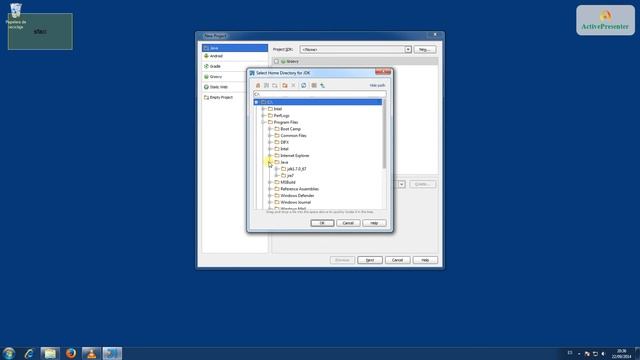640x360 pixels.
Task: Click Next in New Project dialog
Action: tap(370, 260)
